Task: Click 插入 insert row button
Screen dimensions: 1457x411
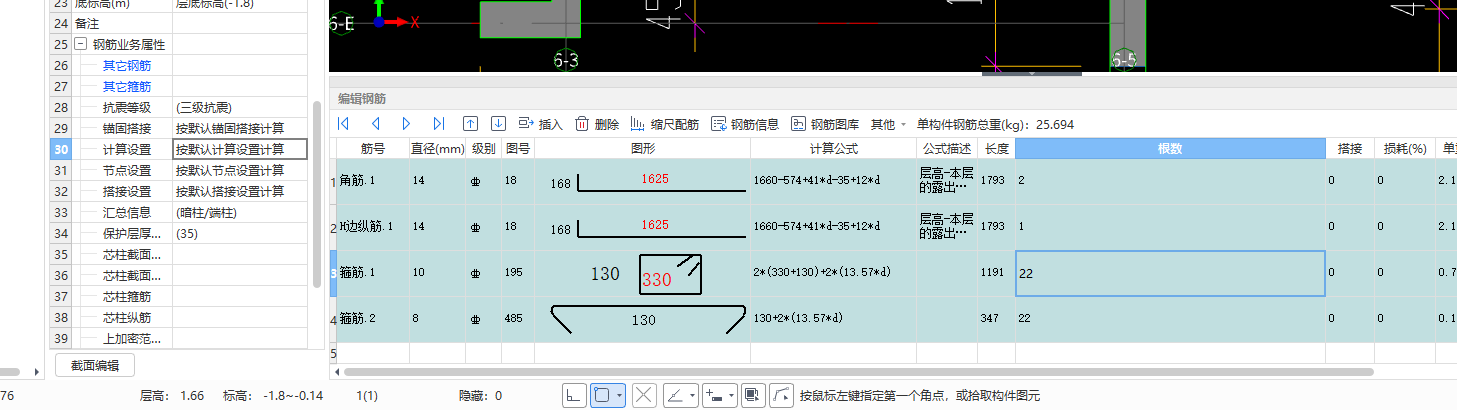Action: coord(541,124)
